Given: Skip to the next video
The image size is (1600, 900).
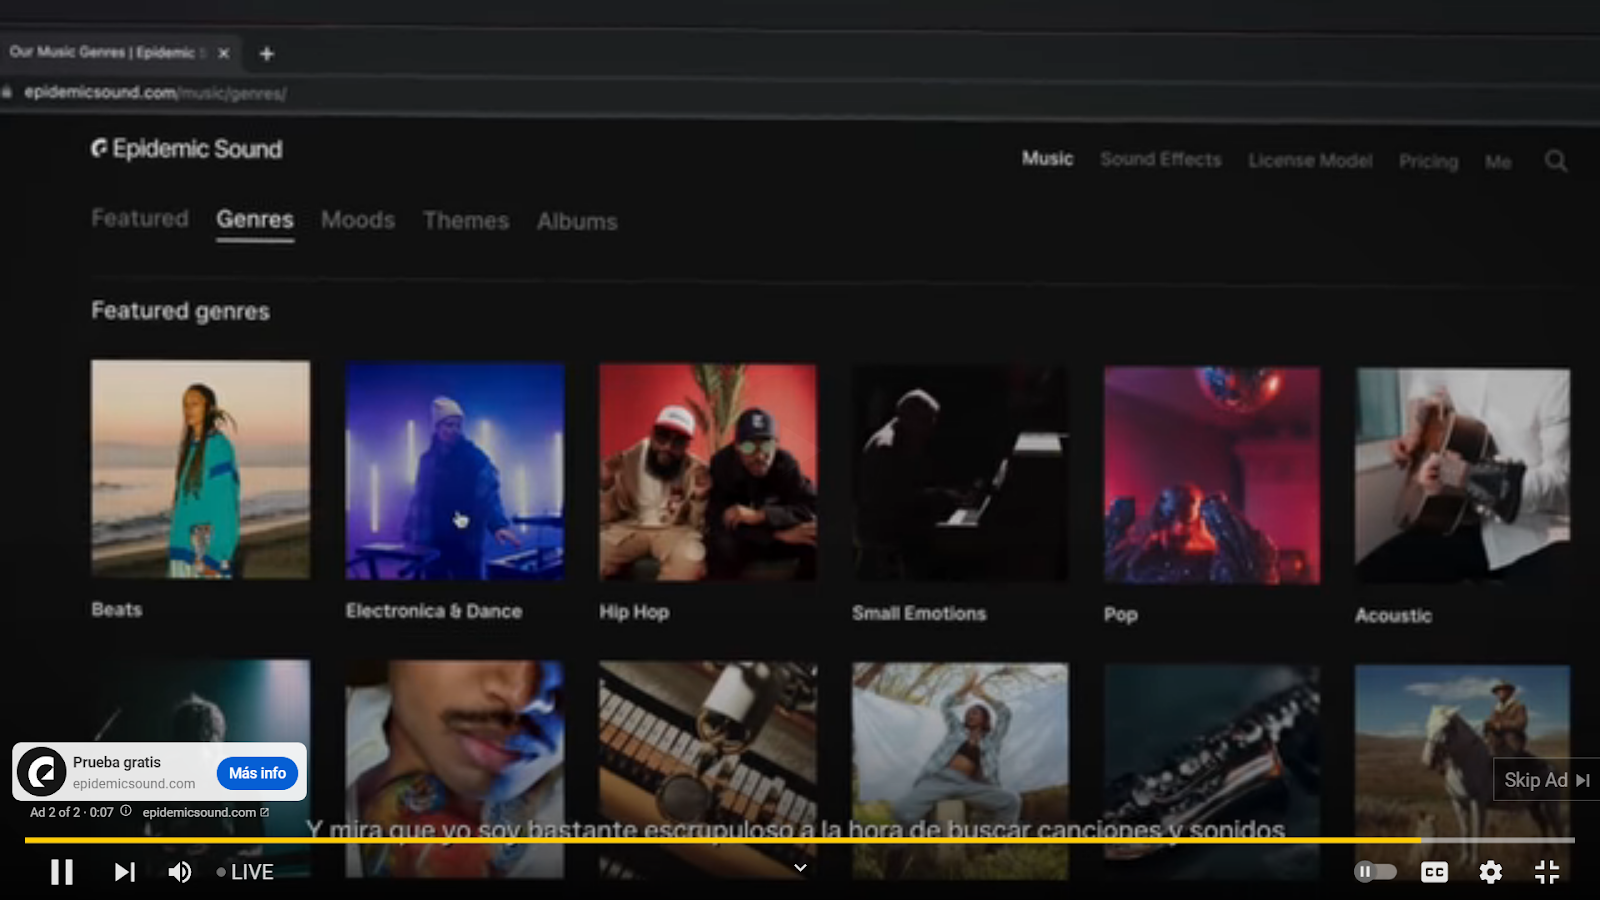Looking at the screenshot, I should (124, 872).
